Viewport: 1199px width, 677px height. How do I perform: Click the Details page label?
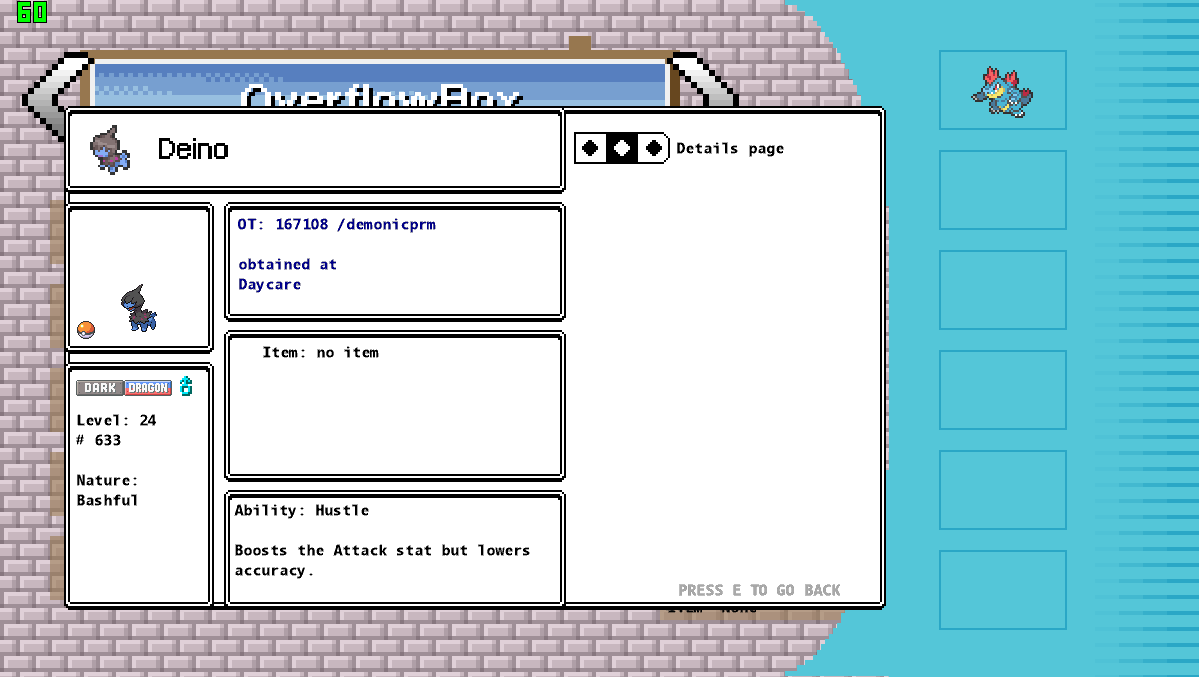(730, 148)
